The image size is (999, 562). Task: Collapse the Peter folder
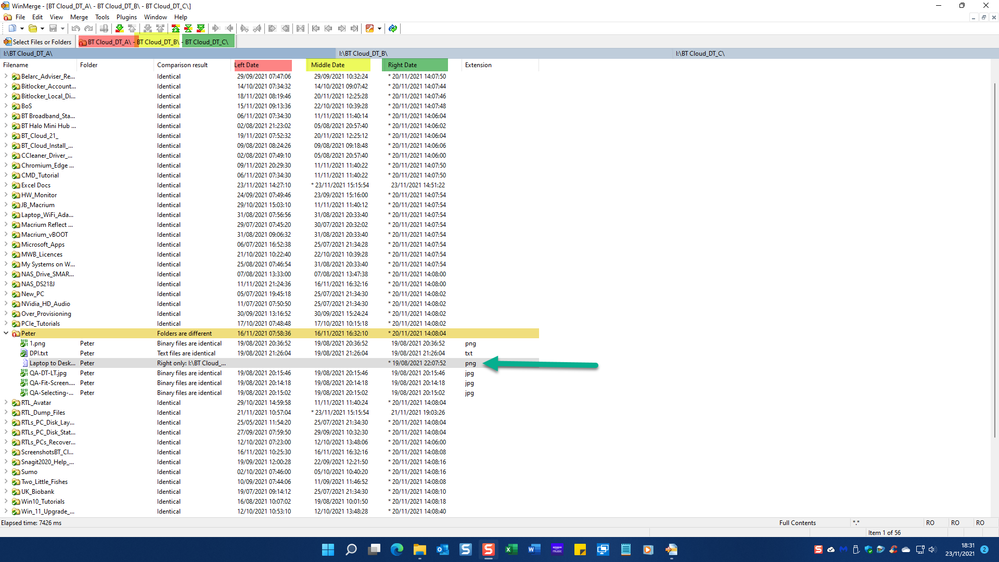6,334
